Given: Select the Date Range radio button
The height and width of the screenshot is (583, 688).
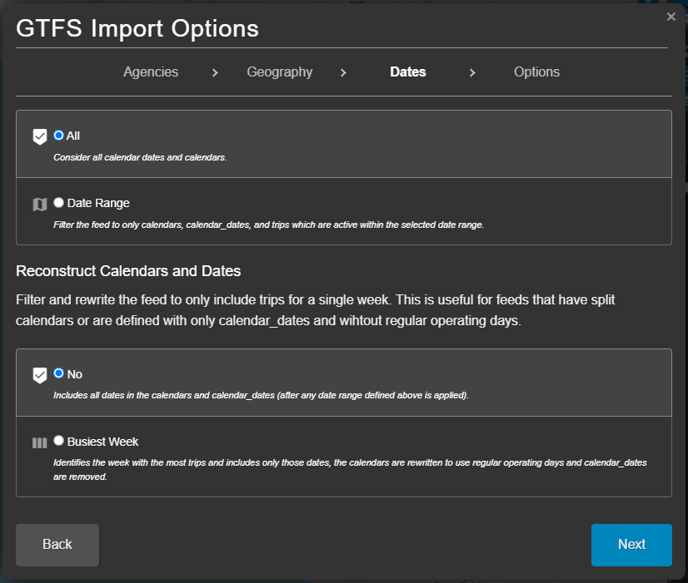Looking at the screenshot, I should point(58,202).
